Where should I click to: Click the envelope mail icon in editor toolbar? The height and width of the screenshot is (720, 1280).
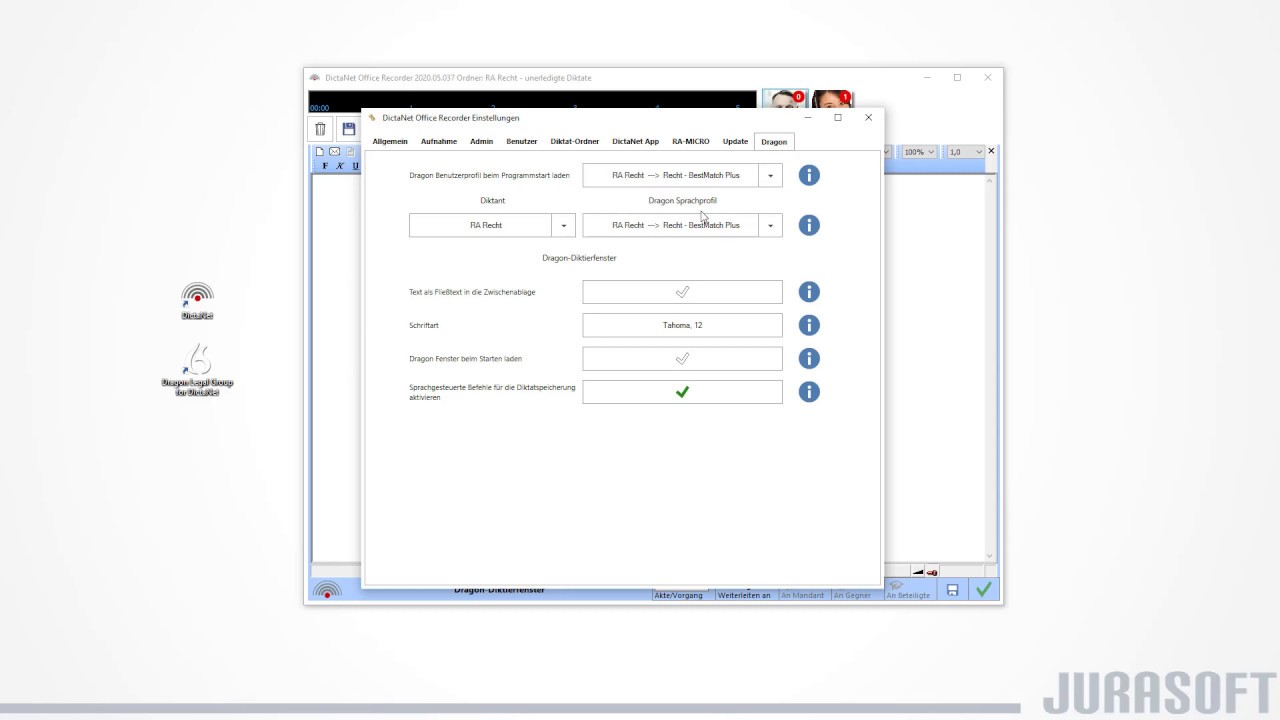pyautogui.click(x=334, y=152)
